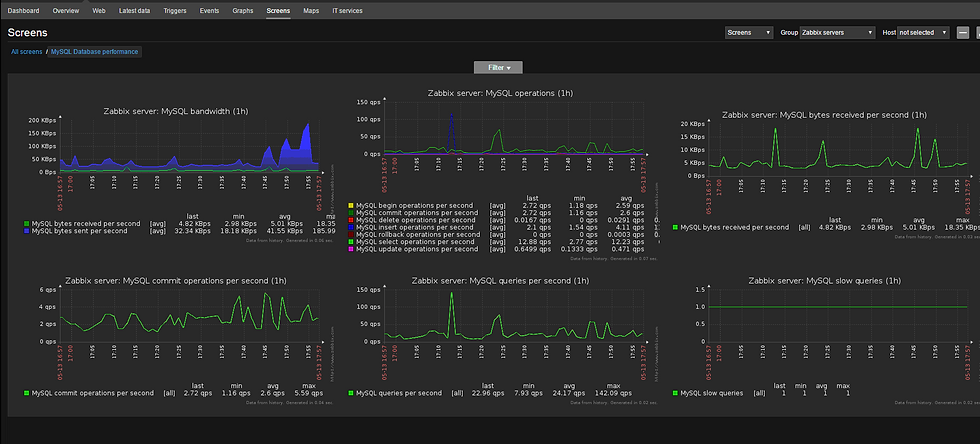This screenshot has height=444, width=980.
Task: Click the '22.96 qps' last value
Action: coord(488,393)
